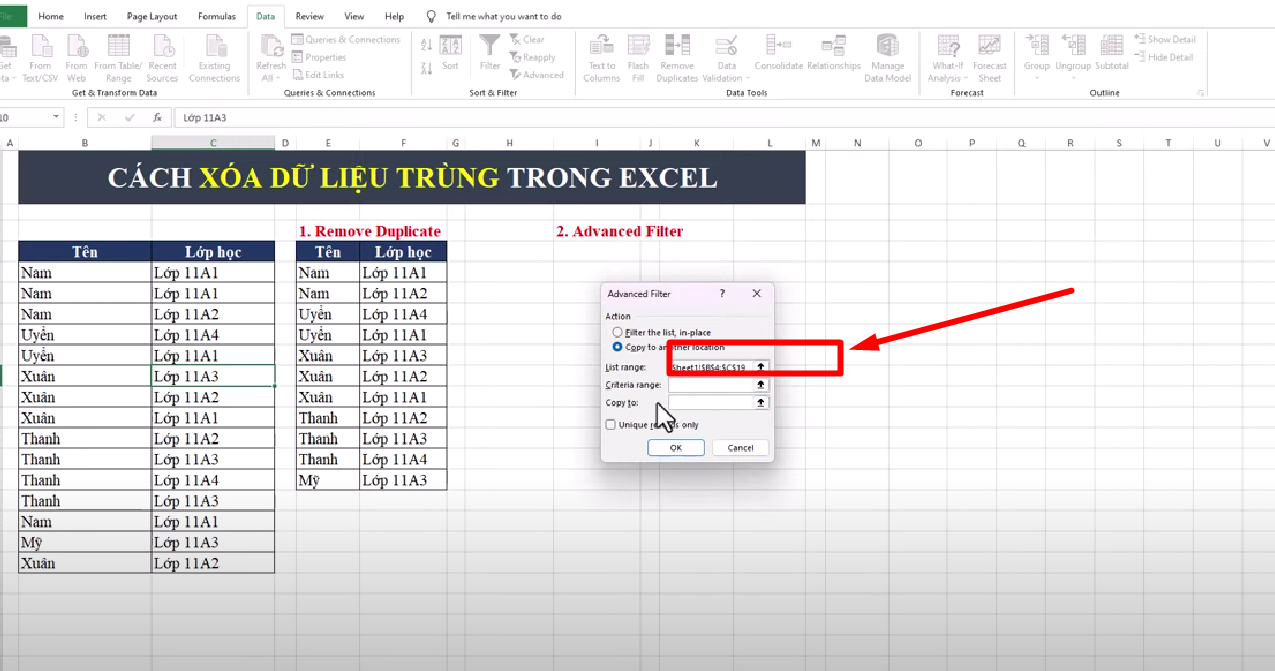This screenshot has height=671, width=1275.
Task: Select cell containing Lớp 11A4 next to Uyển in column C
Action: tap(213, 335)
